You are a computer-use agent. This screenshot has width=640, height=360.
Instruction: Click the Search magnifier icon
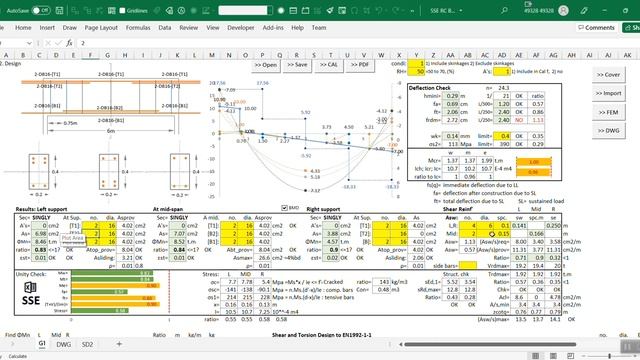coord(504,11)
